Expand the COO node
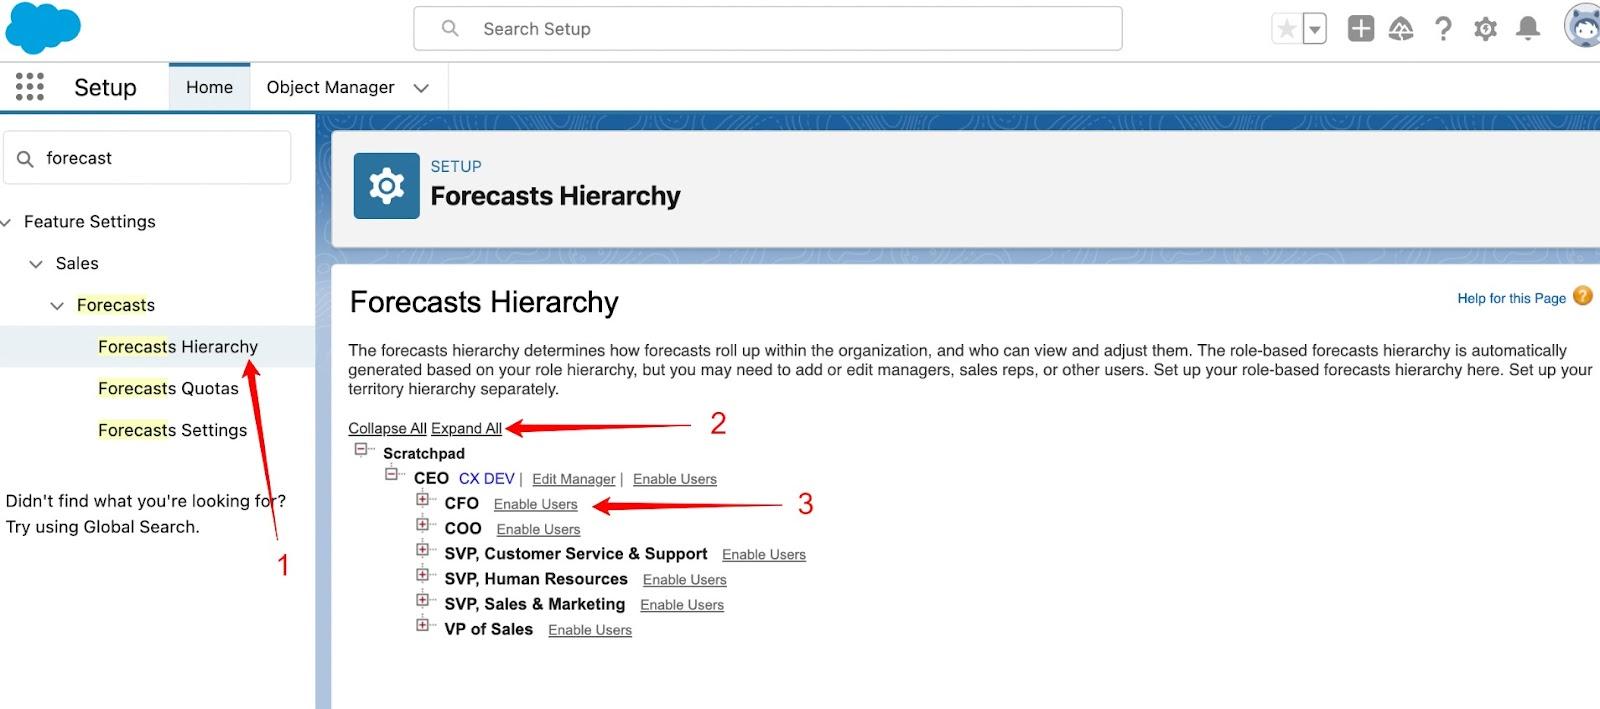 423,524
